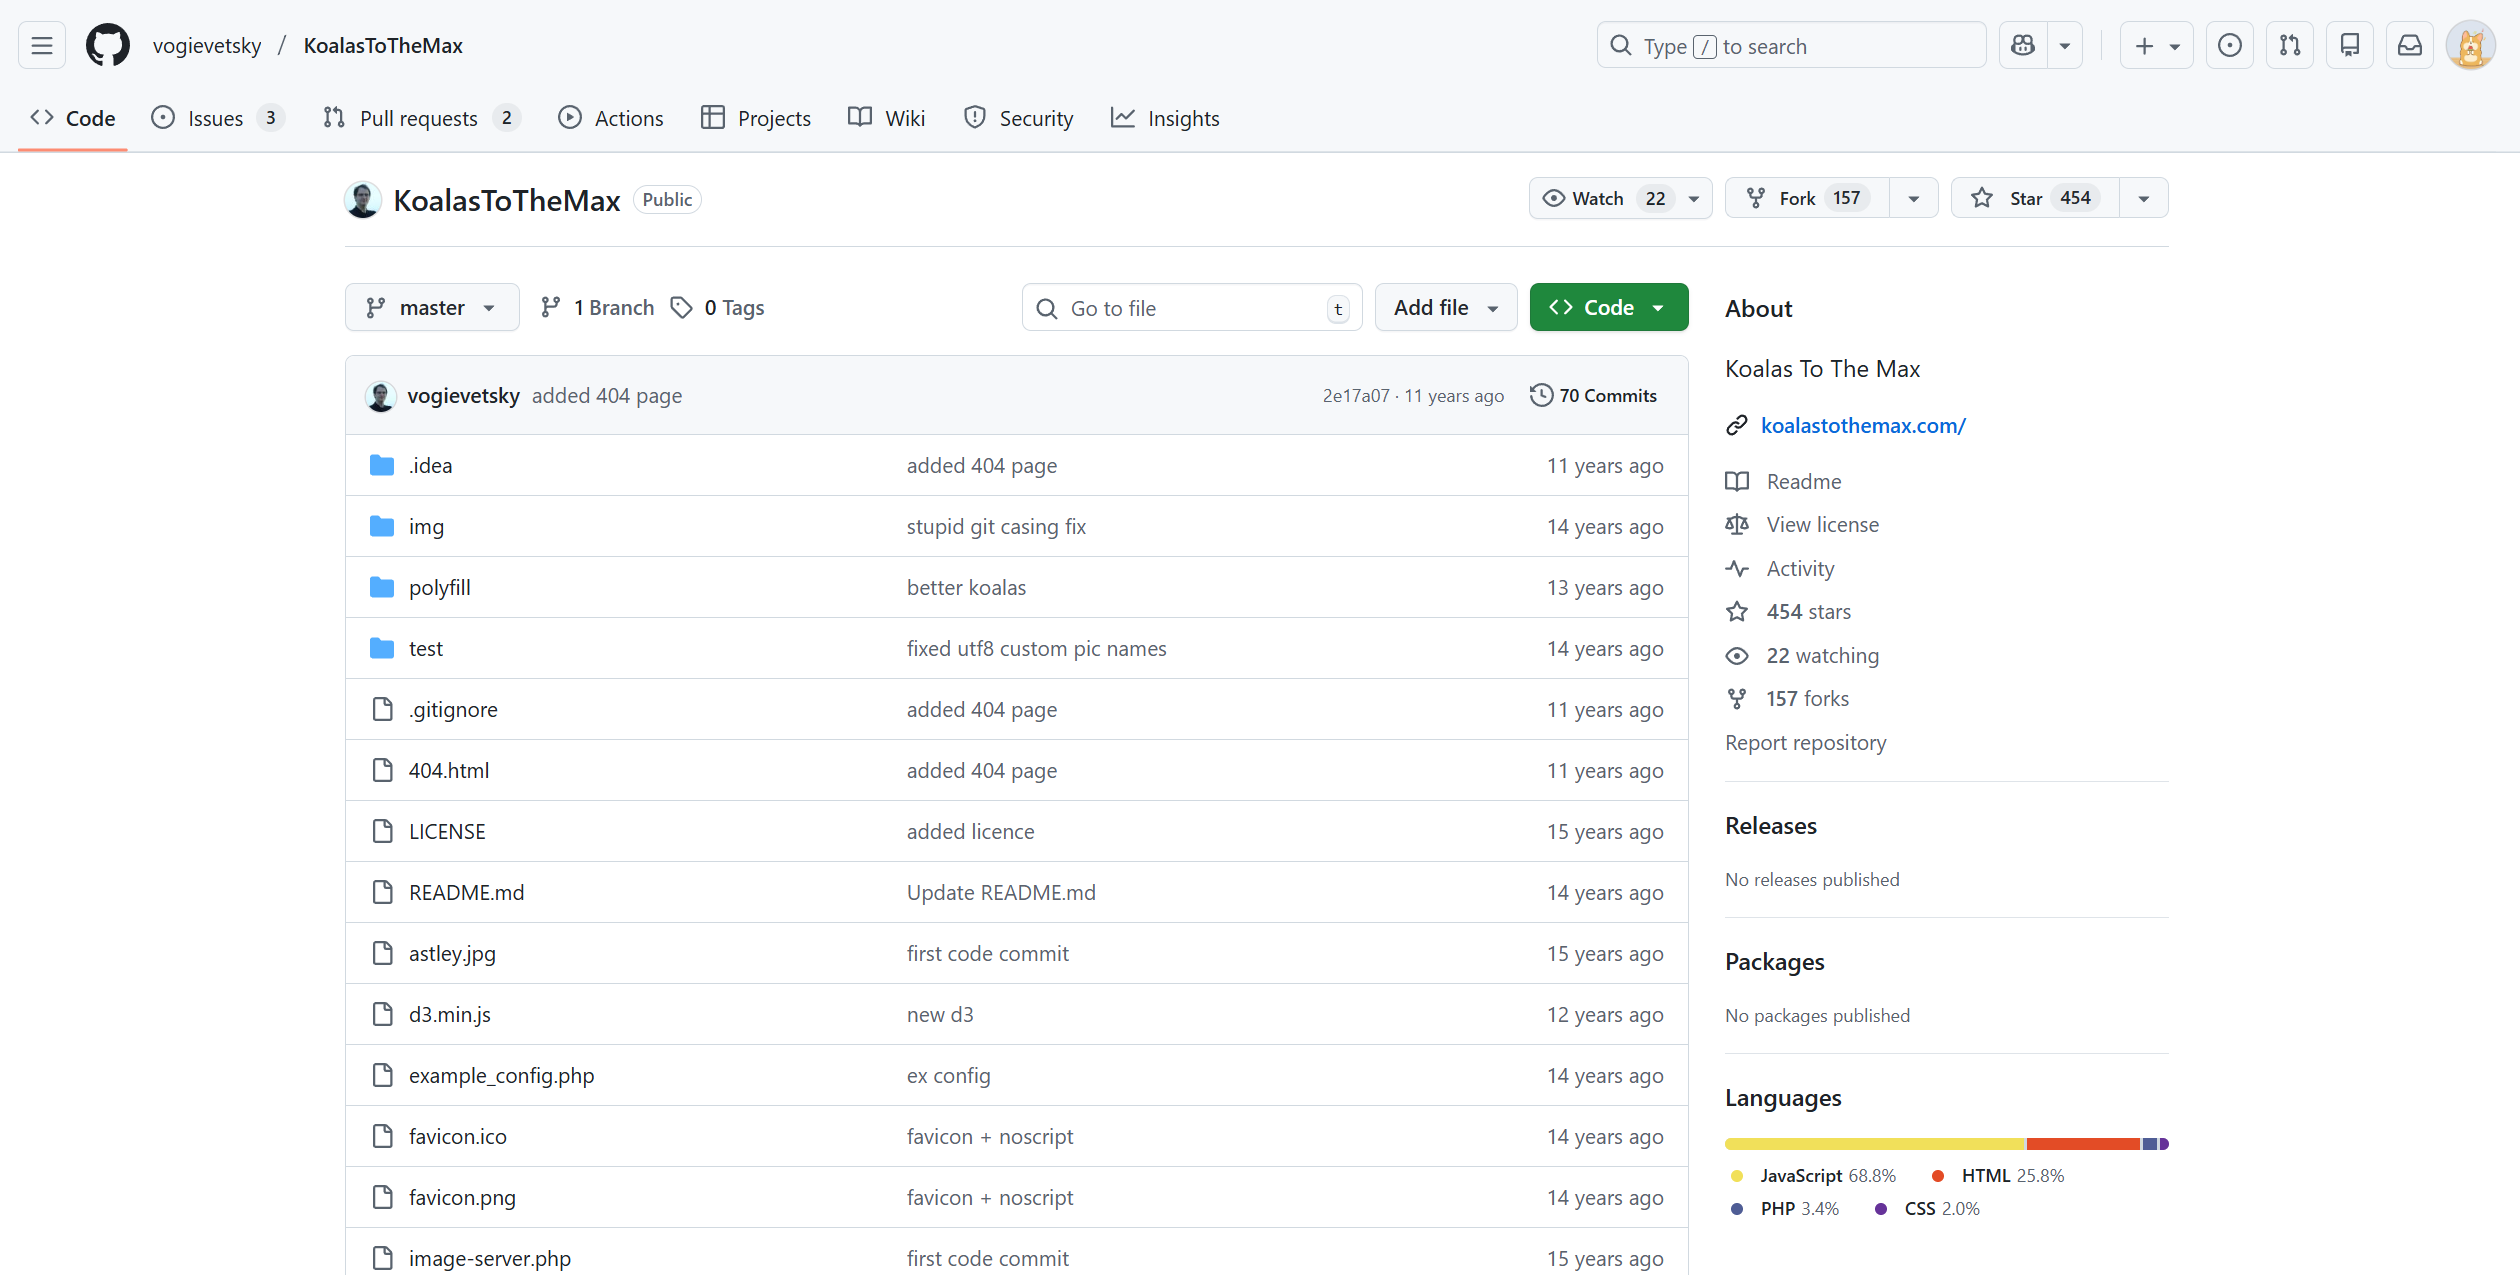The width and height of the screenshot is (2520, 1275).
Task: Expand the Add file dropdown
Action: click(1445, 307)
